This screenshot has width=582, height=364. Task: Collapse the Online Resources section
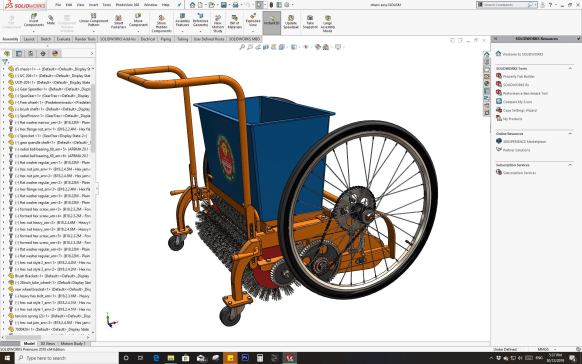[x=570, y=133]
